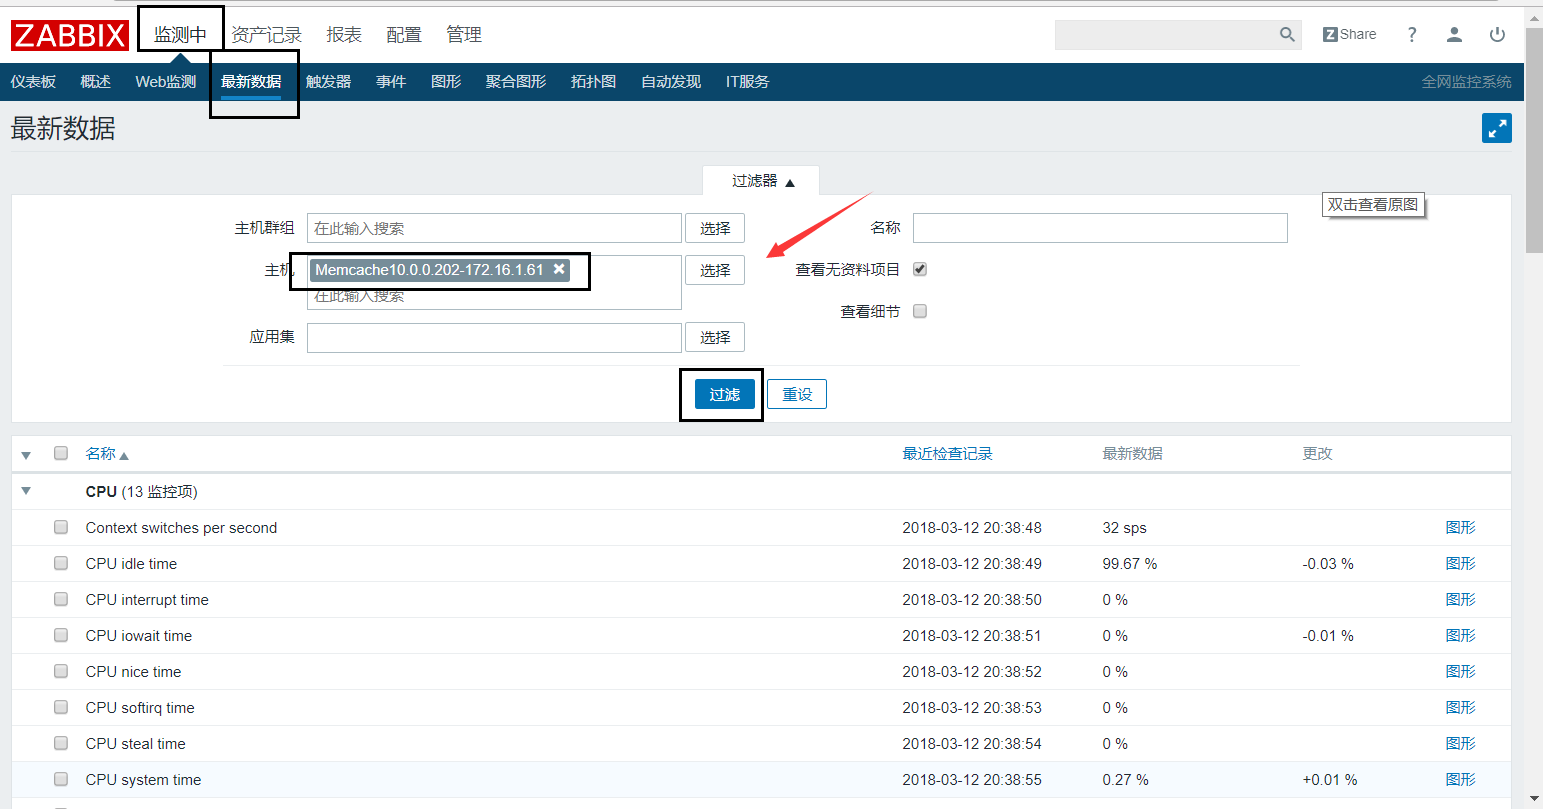Click 选择 button for 主机
This screenshot has width=1543, height=809.
coord(715,270)
